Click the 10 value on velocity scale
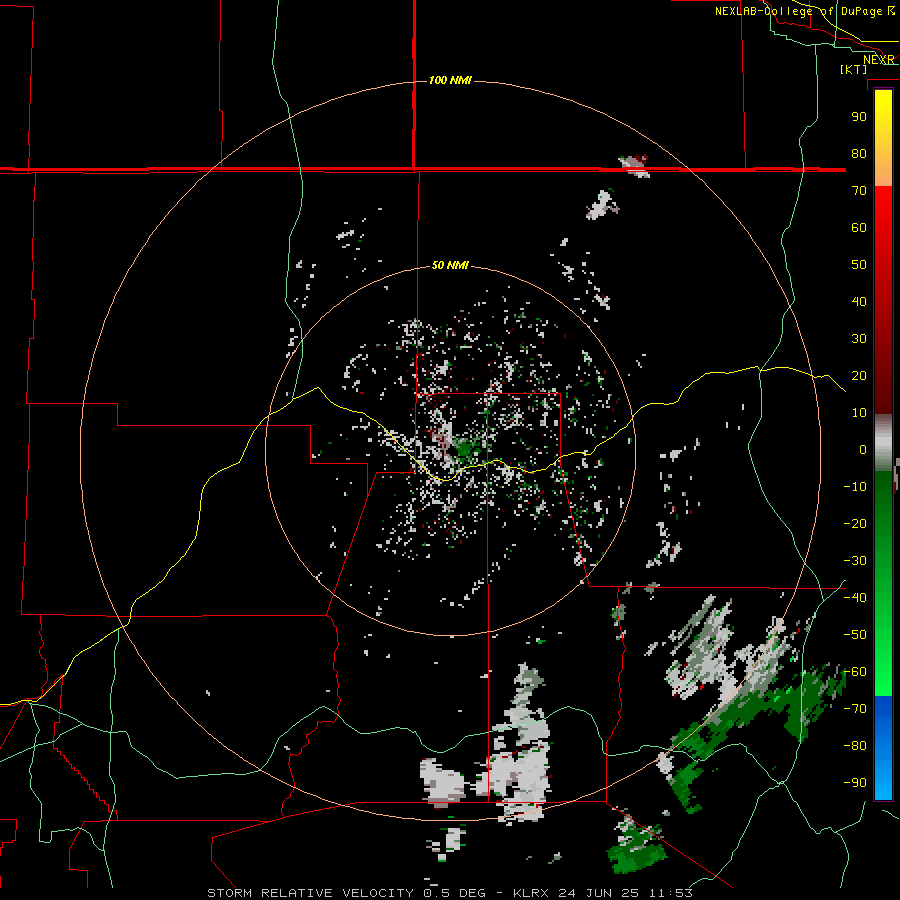The image size is (900, 900). click(859, 413)
